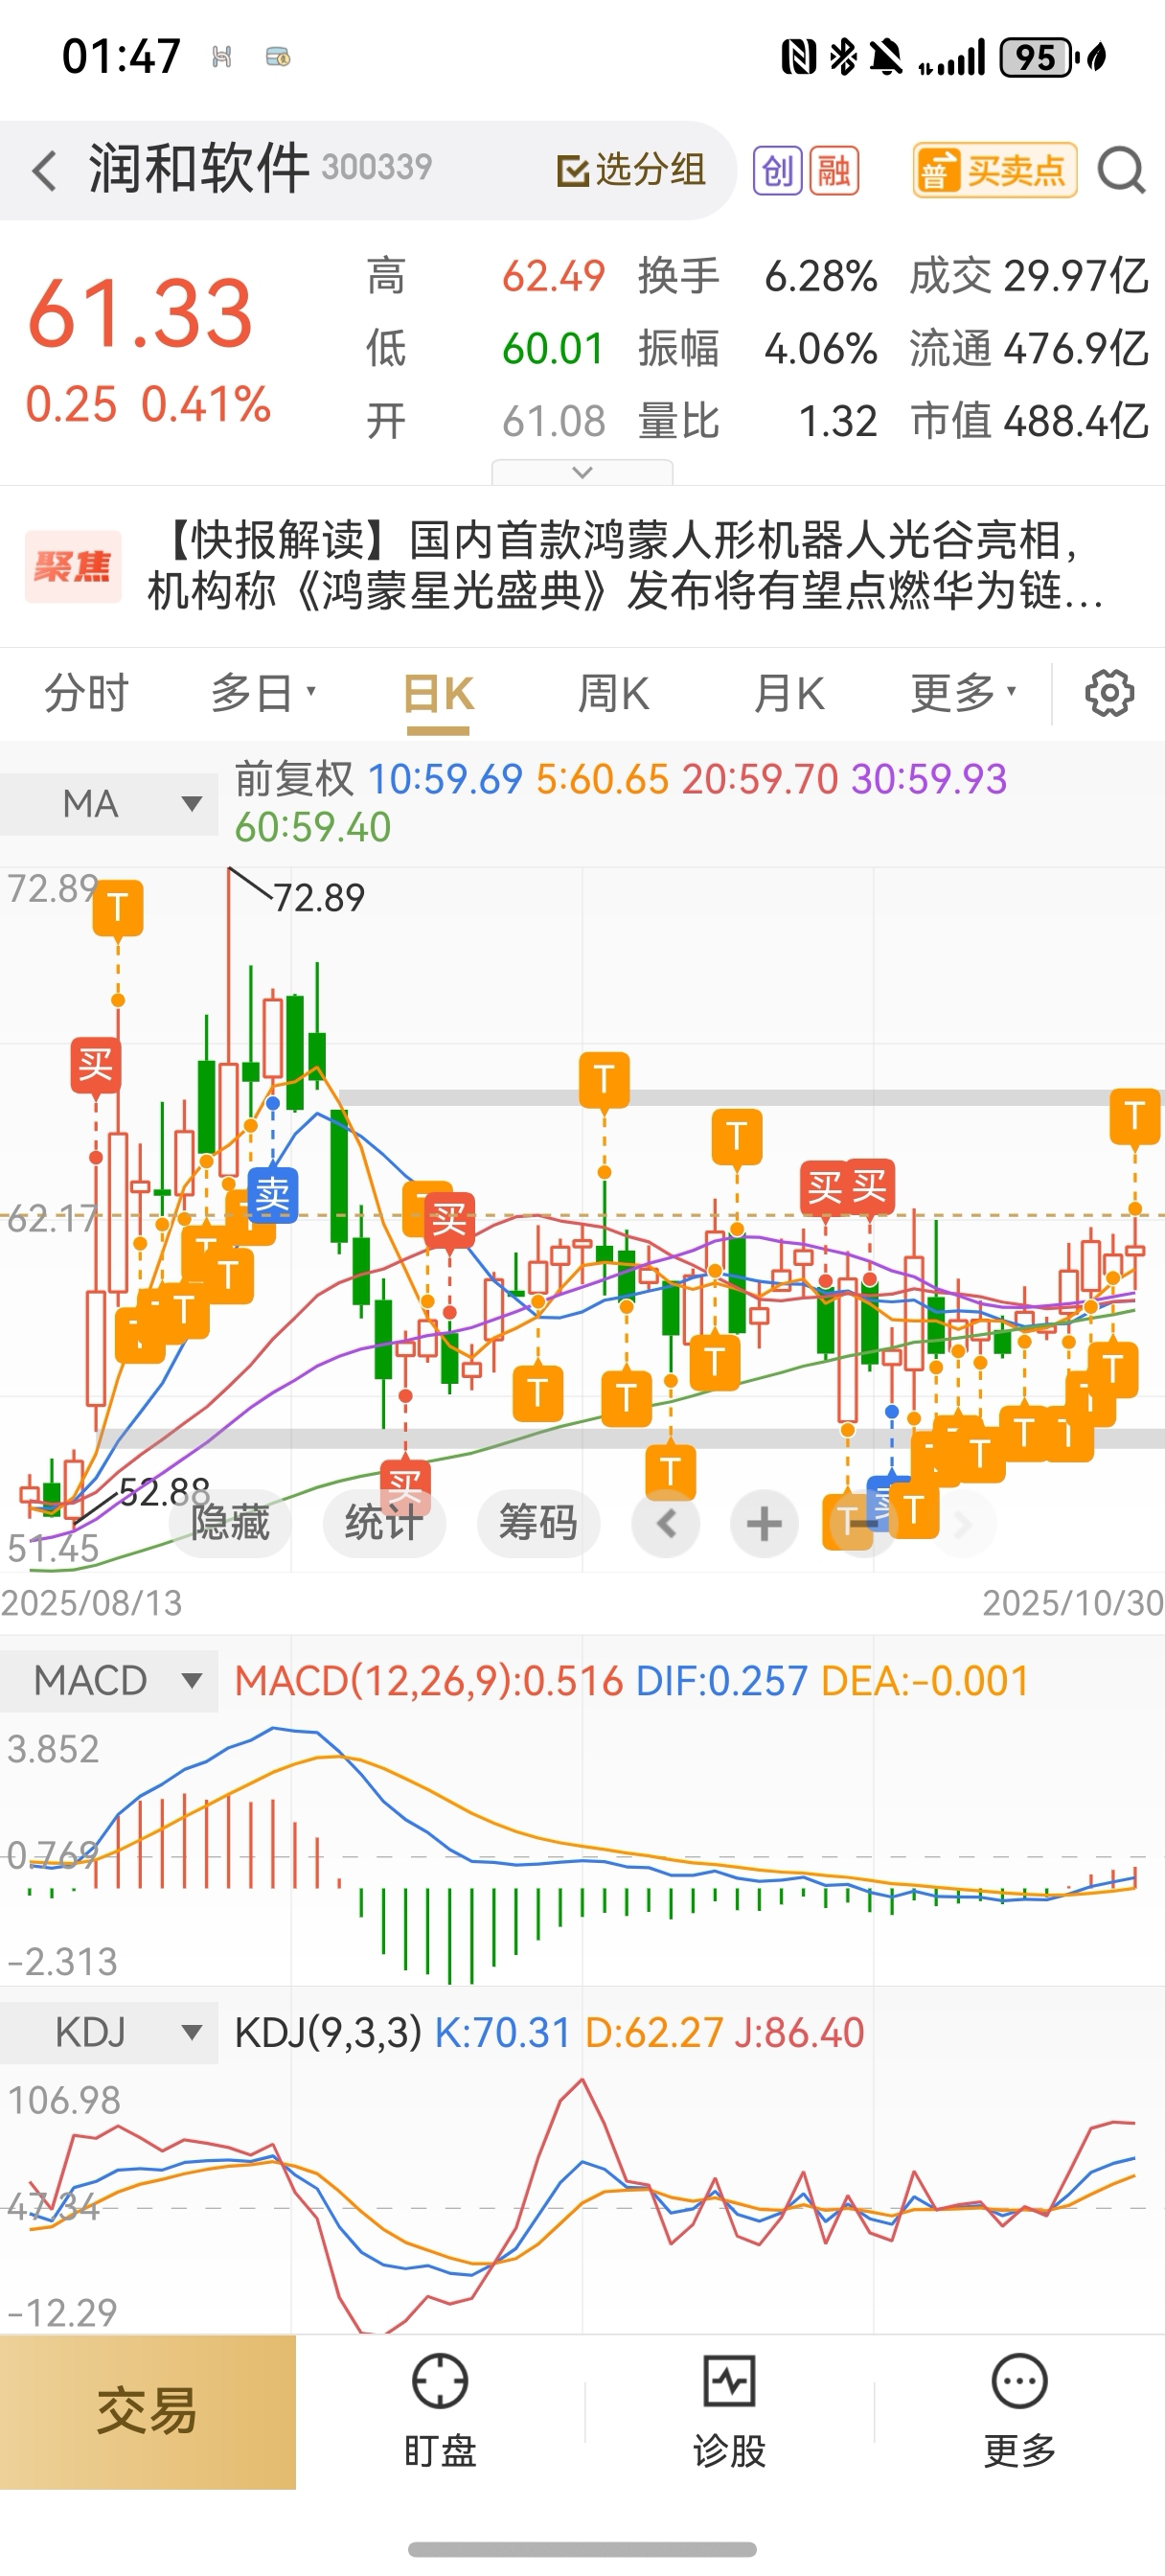
Task: Tap the current price 61.33
Action: tap(140, 314)
